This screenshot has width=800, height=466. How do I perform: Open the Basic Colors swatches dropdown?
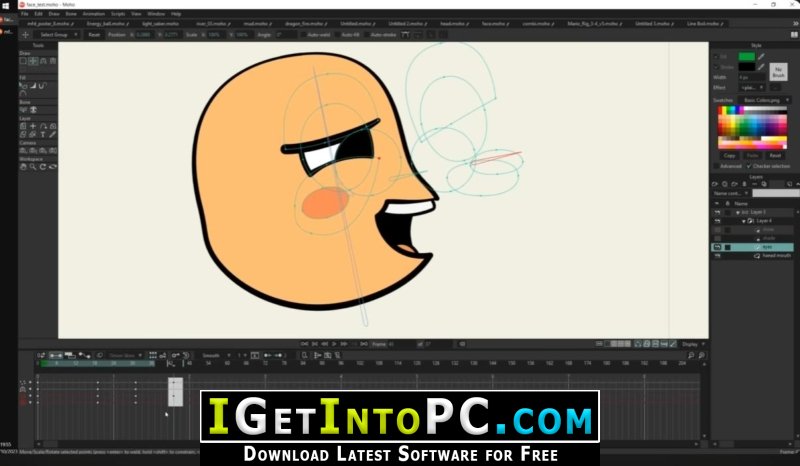click(765, 100)
